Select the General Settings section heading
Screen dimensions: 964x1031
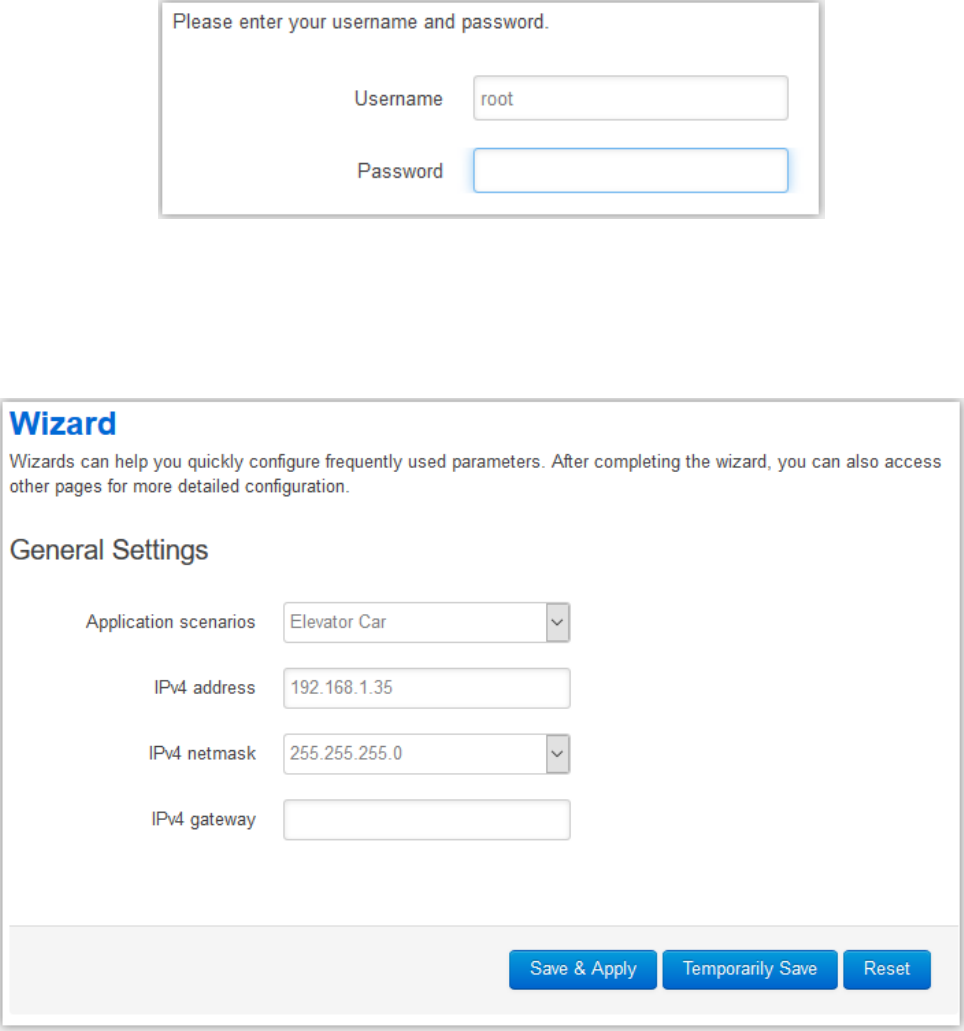108,550
